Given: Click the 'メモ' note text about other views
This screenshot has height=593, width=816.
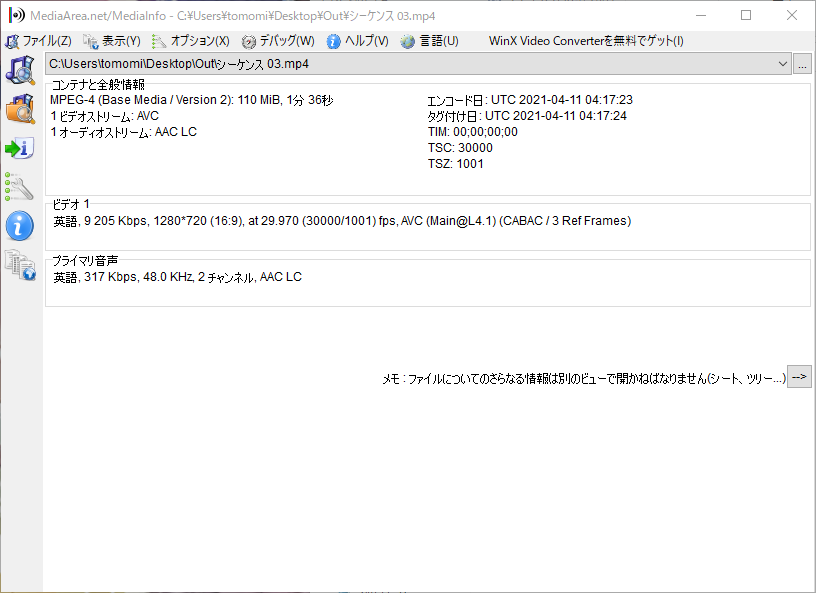Looking at the screenshot, I should [584, 378].
